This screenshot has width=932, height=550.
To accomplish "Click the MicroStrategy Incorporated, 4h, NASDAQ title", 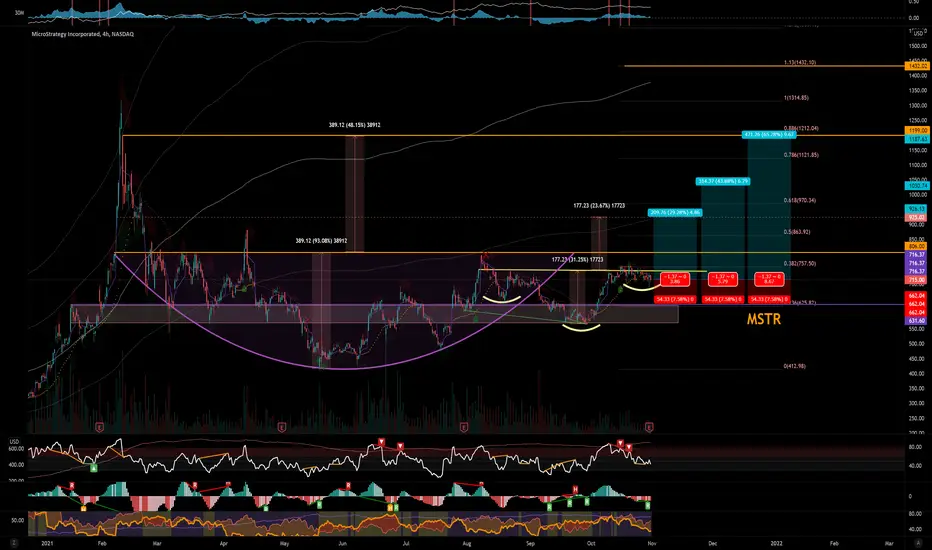I will 83,34.
